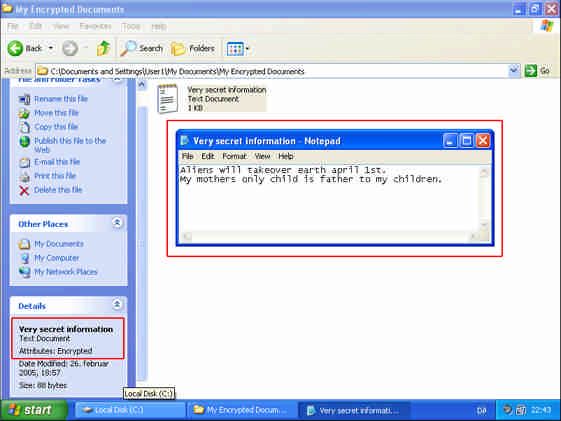Switch to My Encrypted Documents taskbar button
561x421 pixels.
coord(242,410)
